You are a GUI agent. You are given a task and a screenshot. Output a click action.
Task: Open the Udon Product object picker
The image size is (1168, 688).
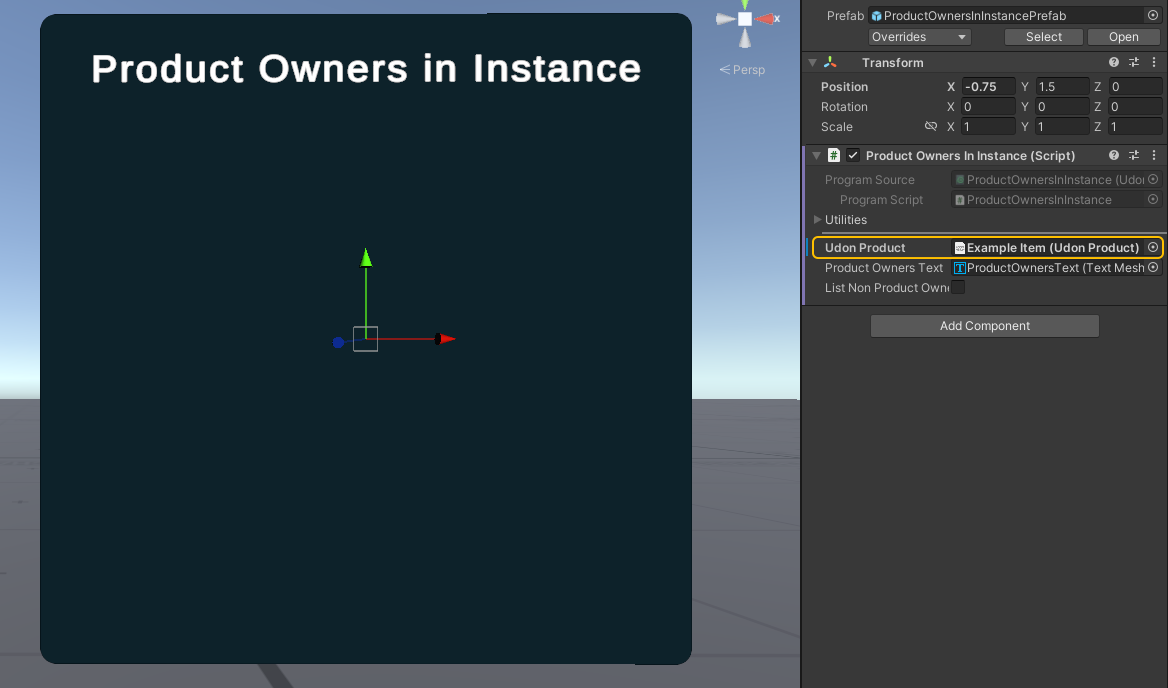[x=1153, y=247]
